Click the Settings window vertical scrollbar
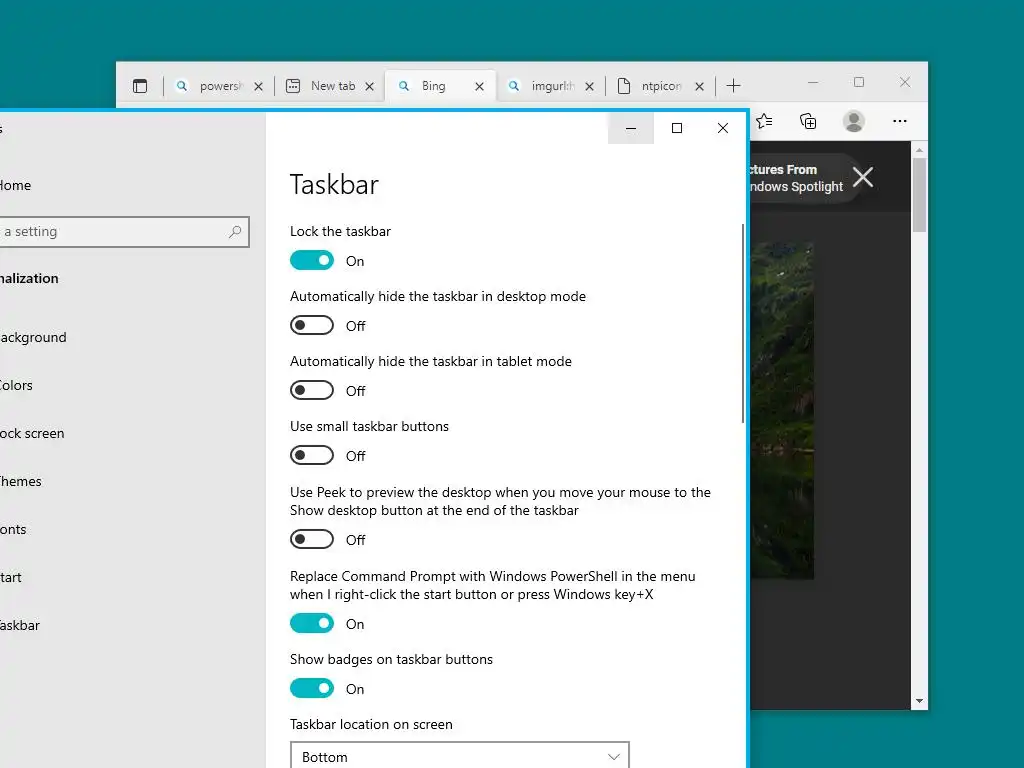1024x768 pixels. (x=743, y=323)
